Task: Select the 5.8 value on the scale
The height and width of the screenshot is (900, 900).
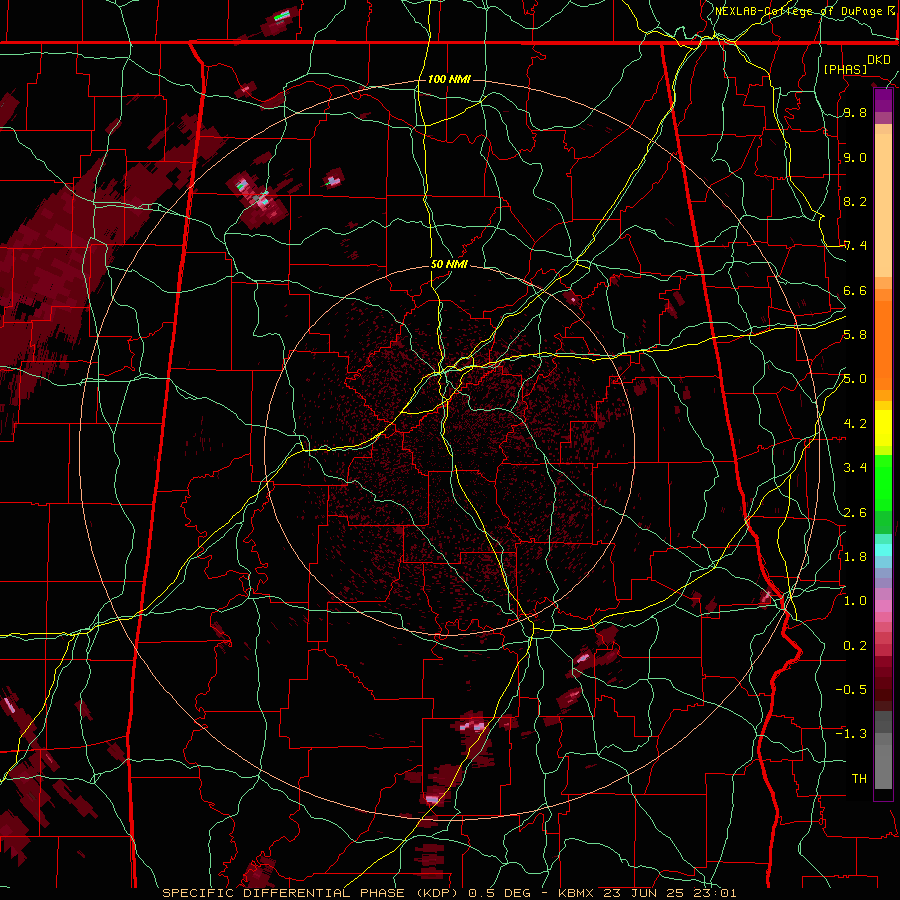Action: click(855, 335)
